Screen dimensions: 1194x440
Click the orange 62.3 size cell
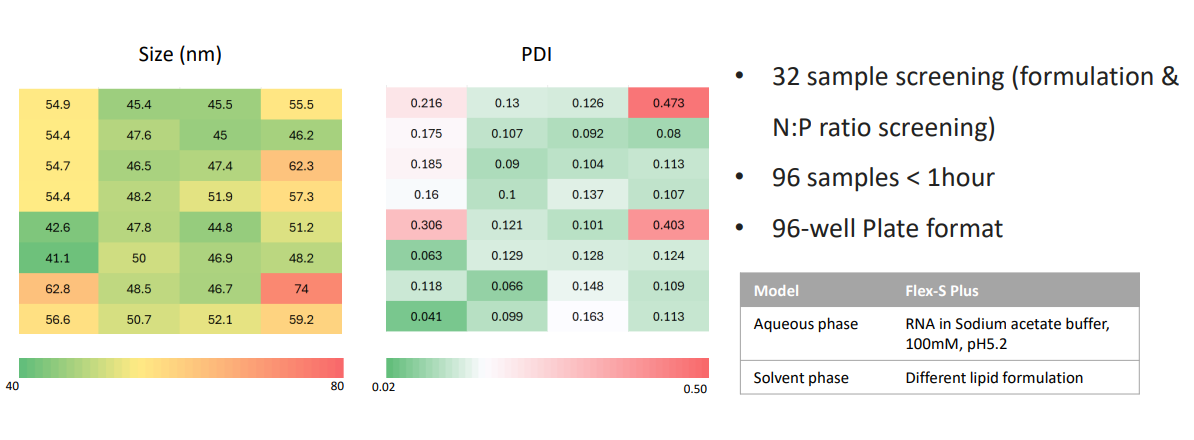(302, 165)
